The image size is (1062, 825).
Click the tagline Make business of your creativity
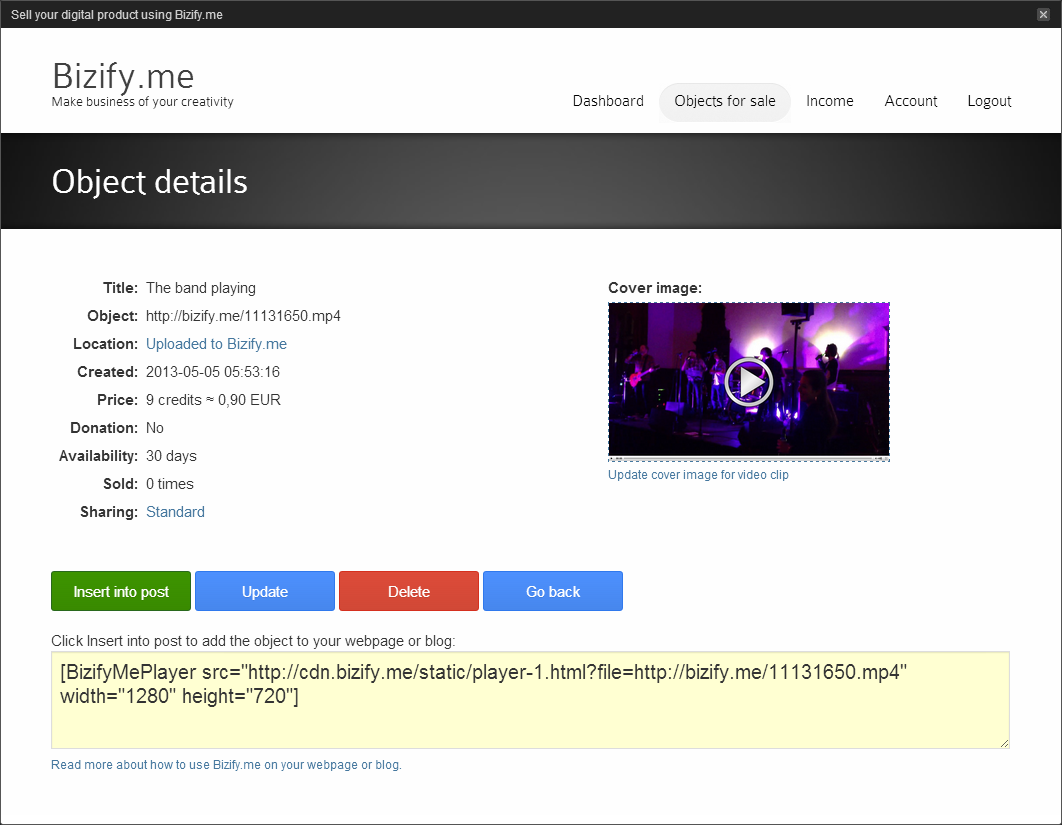click(x=143, y=102)
